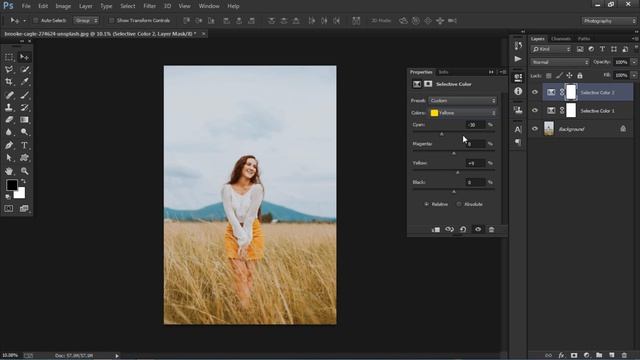Choose the Relative method option
The image size is (640, 360).
pos(427,204)
